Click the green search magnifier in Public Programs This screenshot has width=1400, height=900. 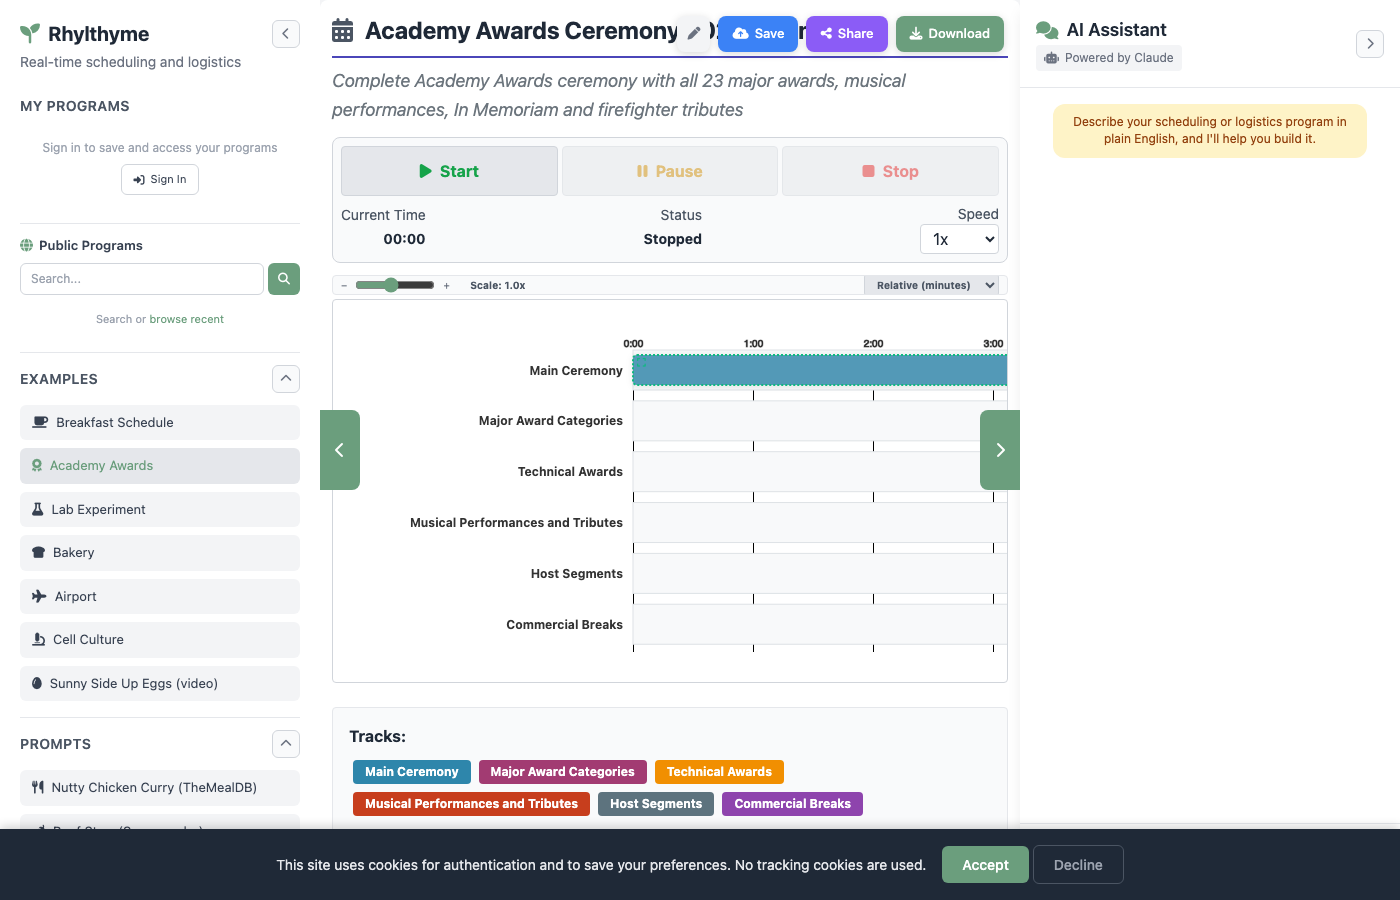tap(283, 279)
